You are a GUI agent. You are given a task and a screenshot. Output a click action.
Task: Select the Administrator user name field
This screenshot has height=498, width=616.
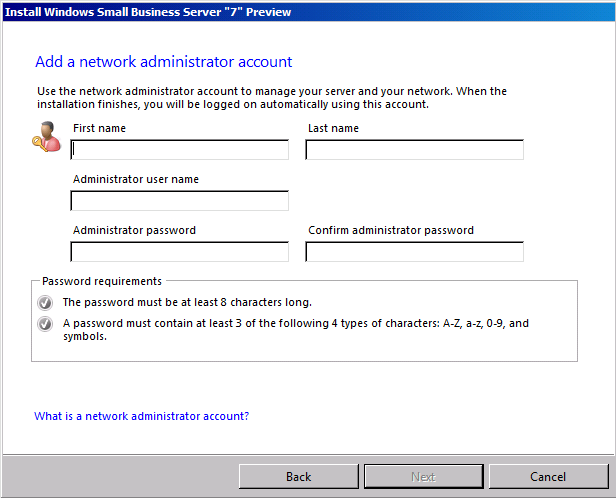pos(180,201)
